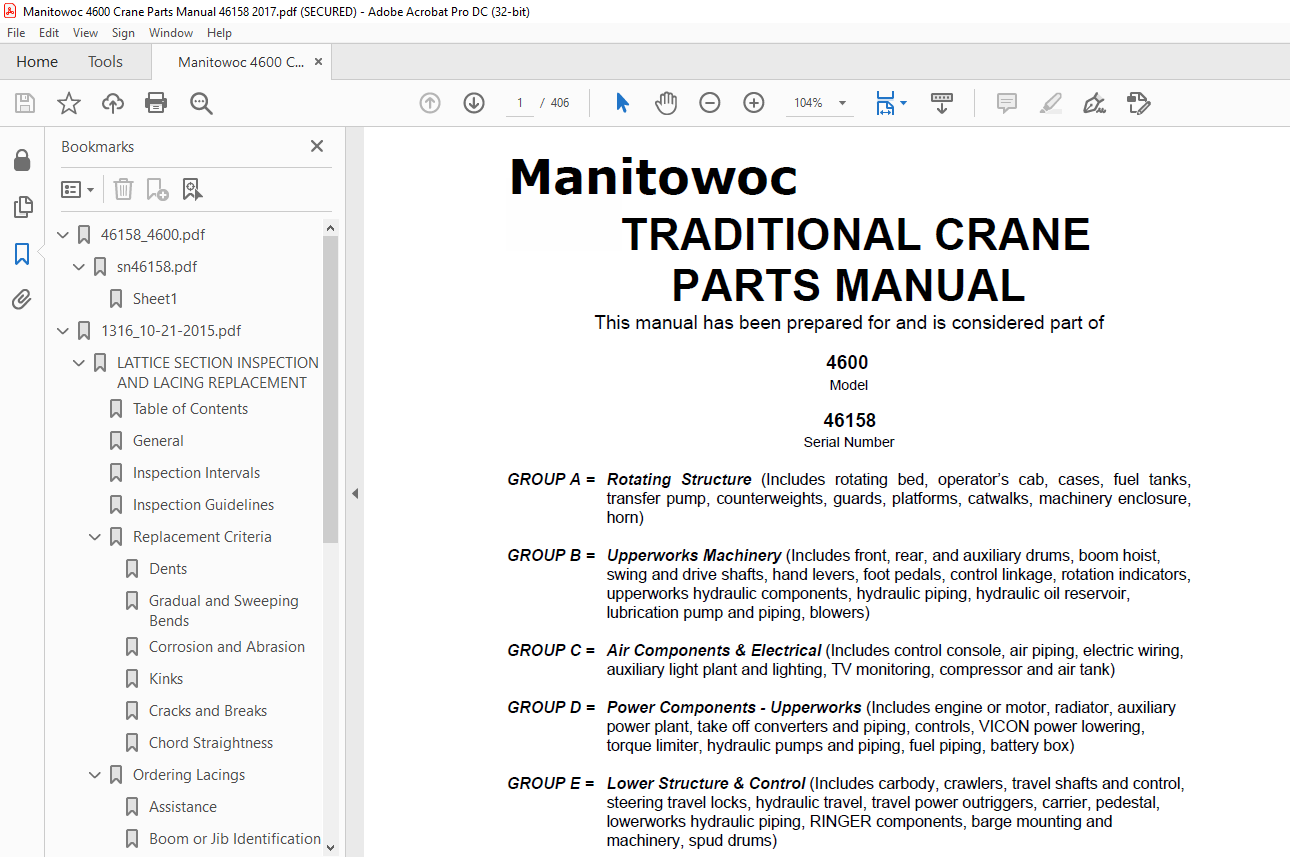Open the View menu

click(85, 33)
